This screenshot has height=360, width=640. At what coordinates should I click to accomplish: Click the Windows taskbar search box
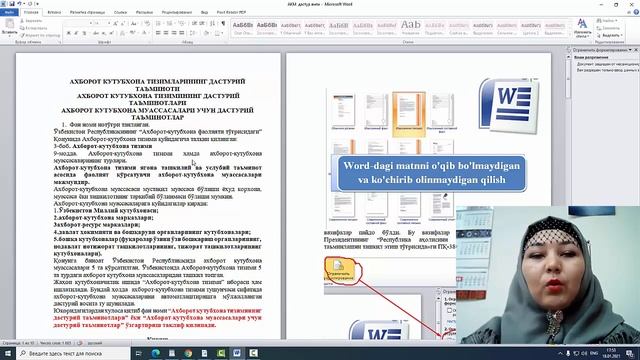pos(73,353)
